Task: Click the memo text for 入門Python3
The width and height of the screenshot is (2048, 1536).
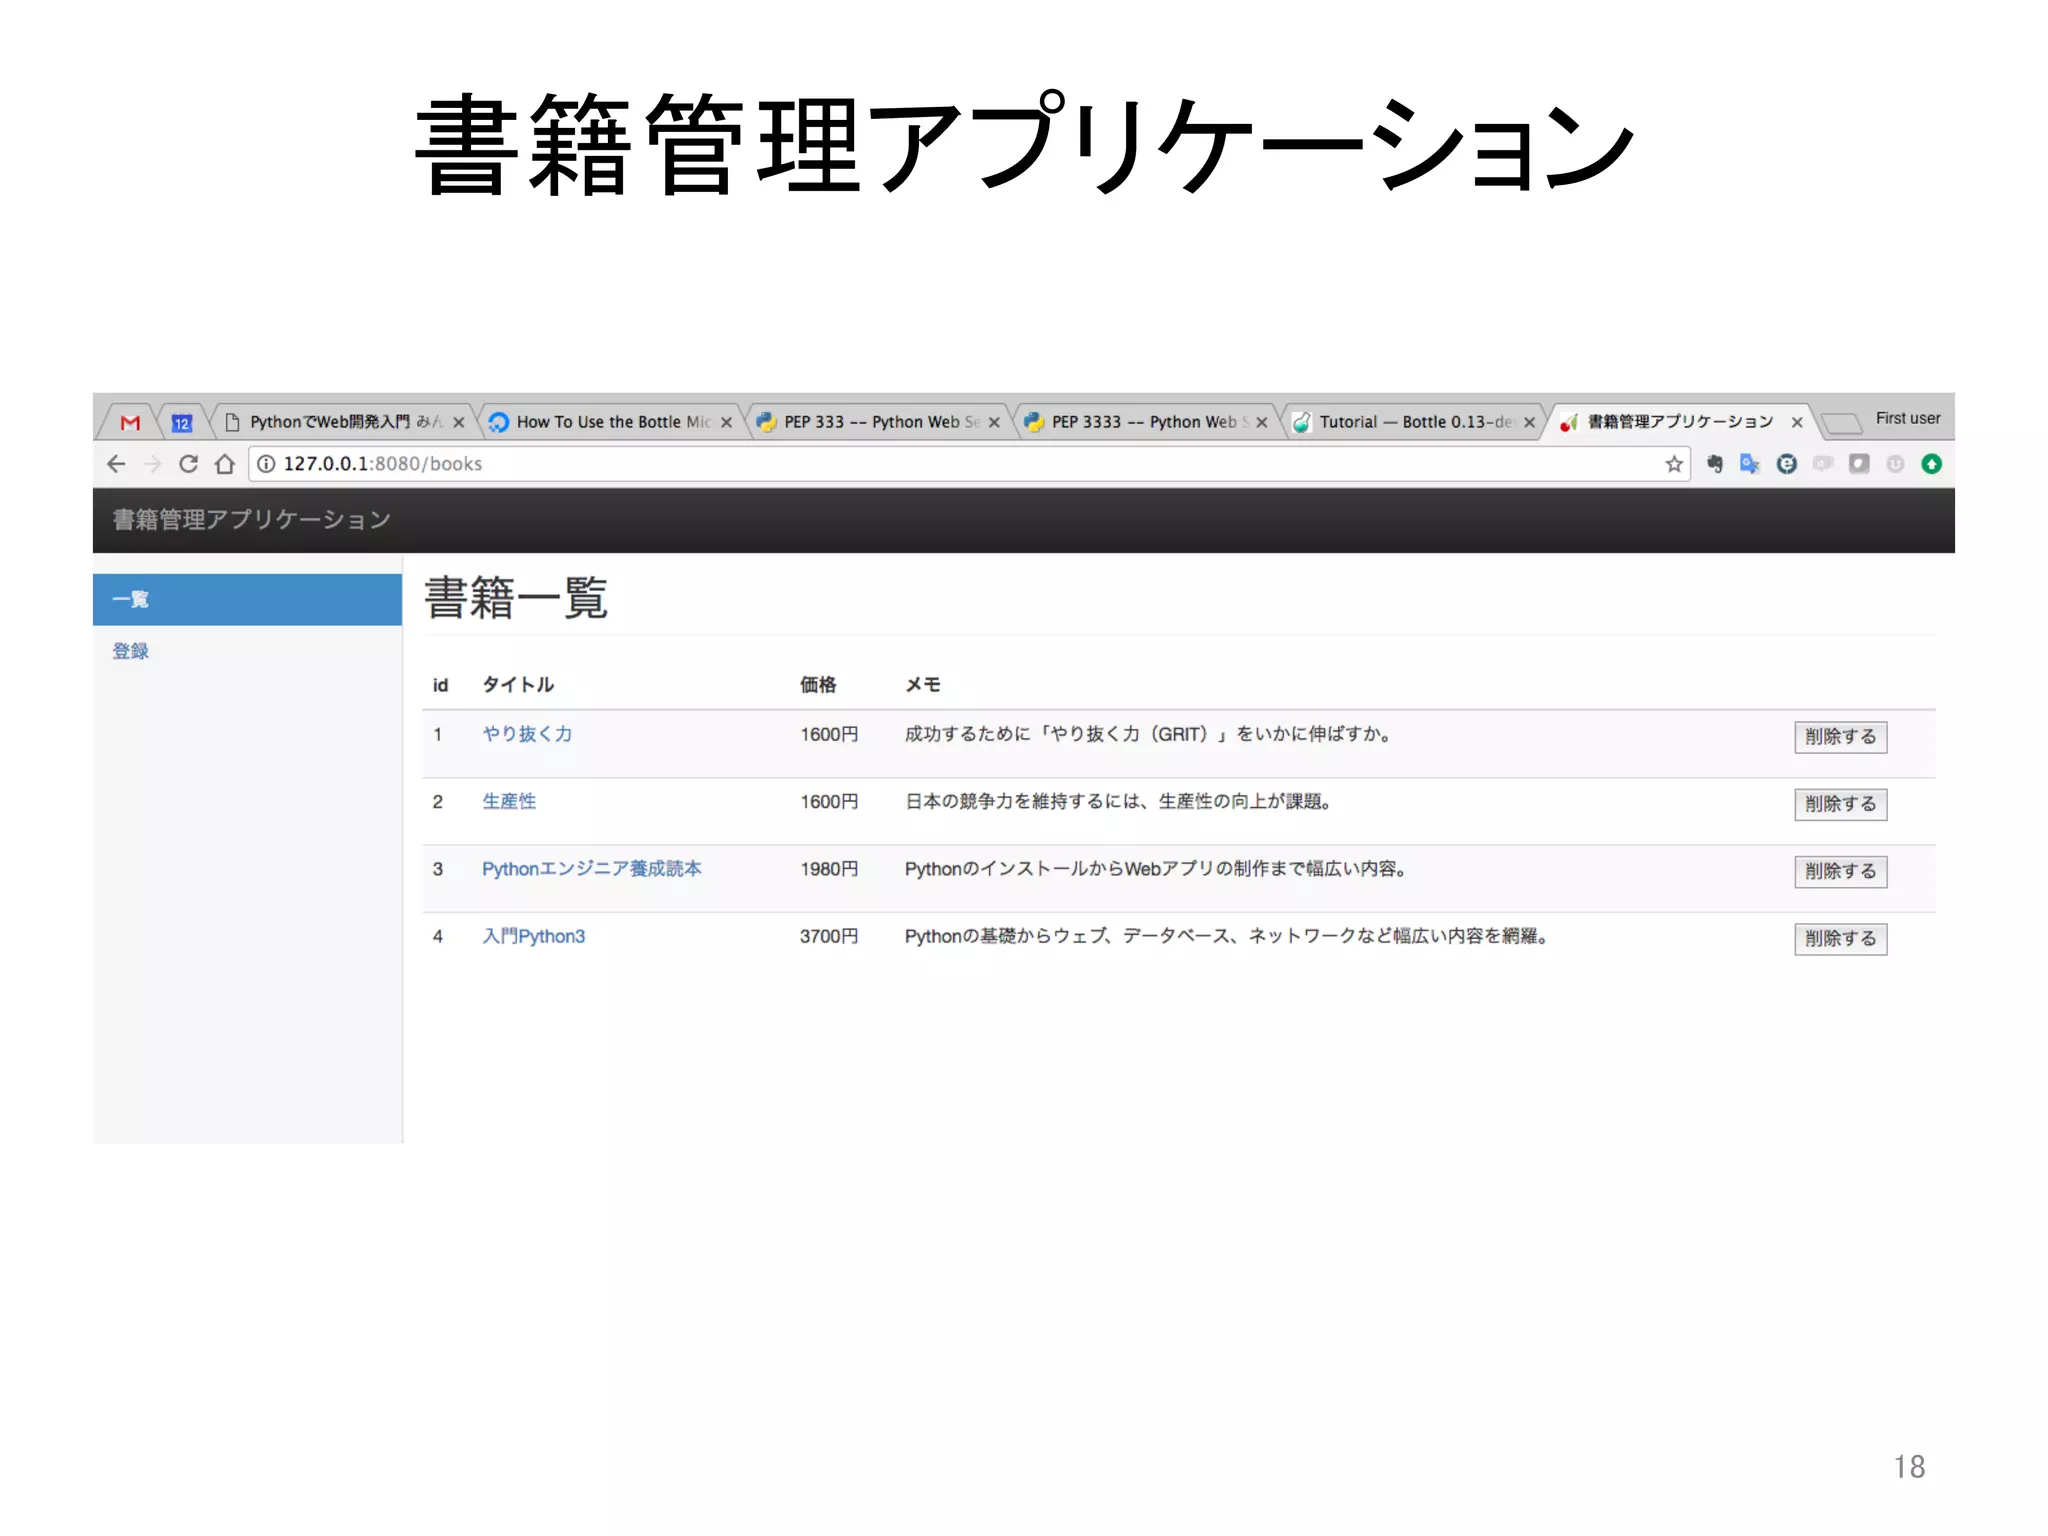Action: pyautogui.click(x=1227, y=936)
